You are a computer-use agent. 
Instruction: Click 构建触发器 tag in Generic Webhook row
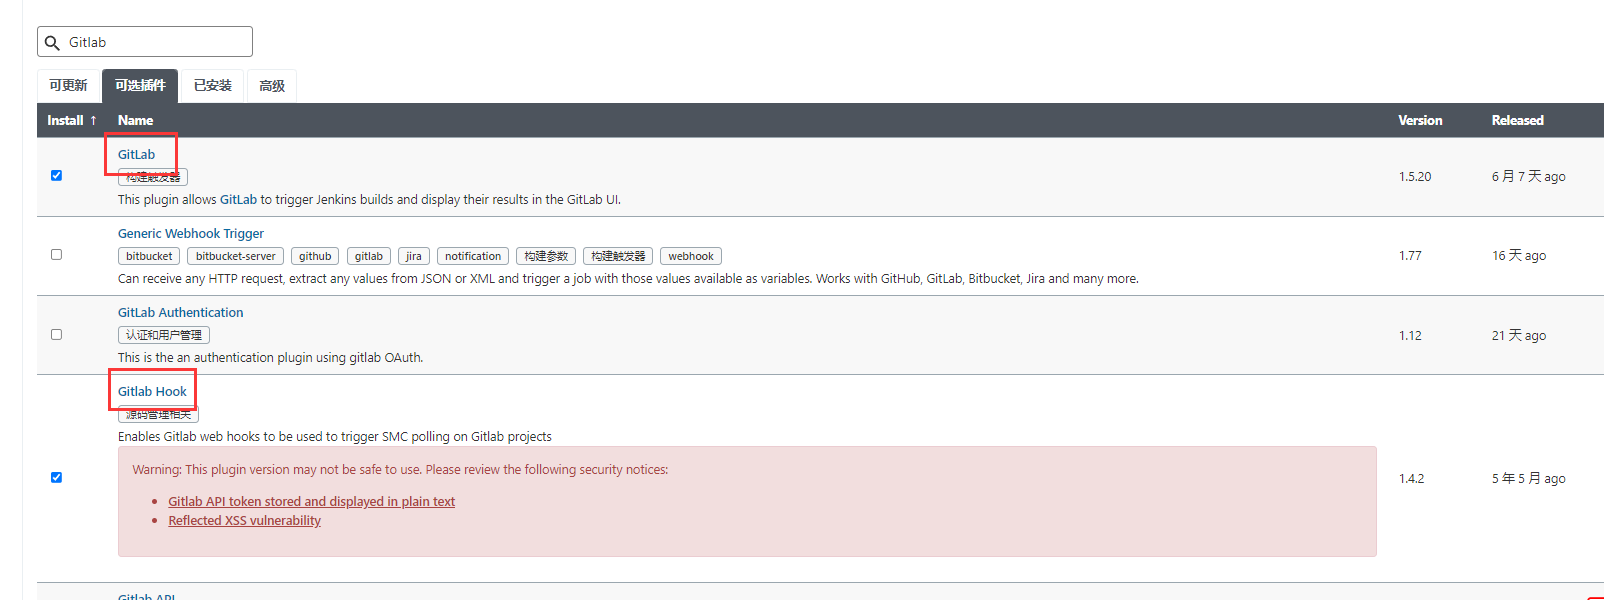coord(618,256)
